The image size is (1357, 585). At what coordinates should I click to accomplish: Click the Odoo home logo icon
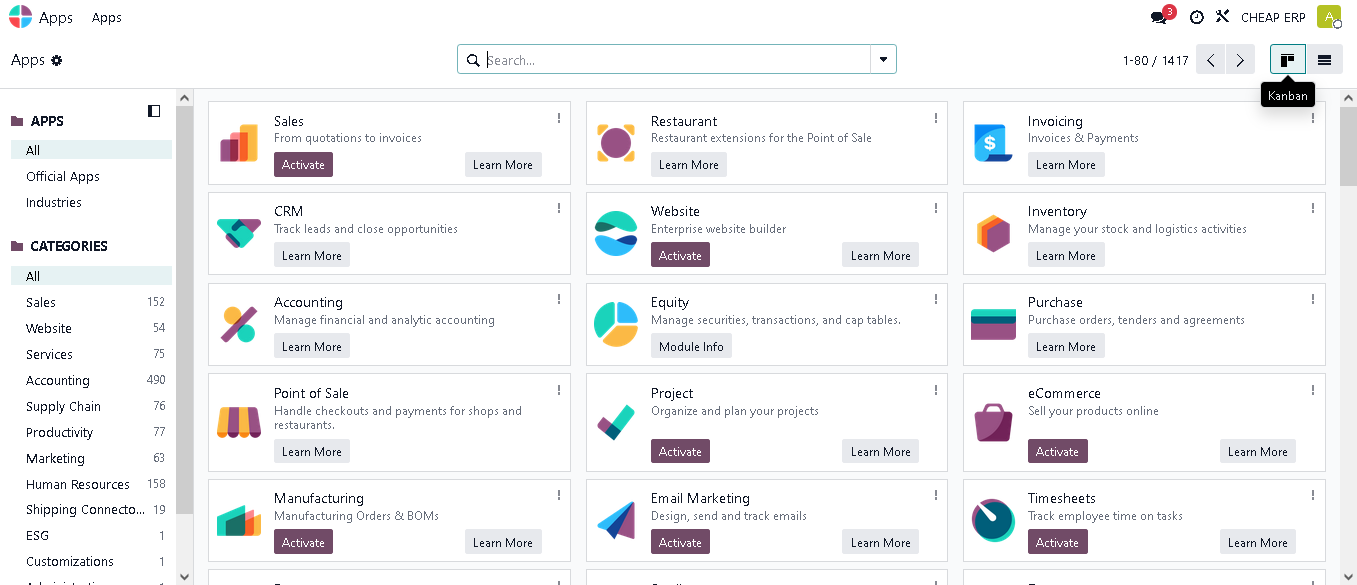click(20, 17)
